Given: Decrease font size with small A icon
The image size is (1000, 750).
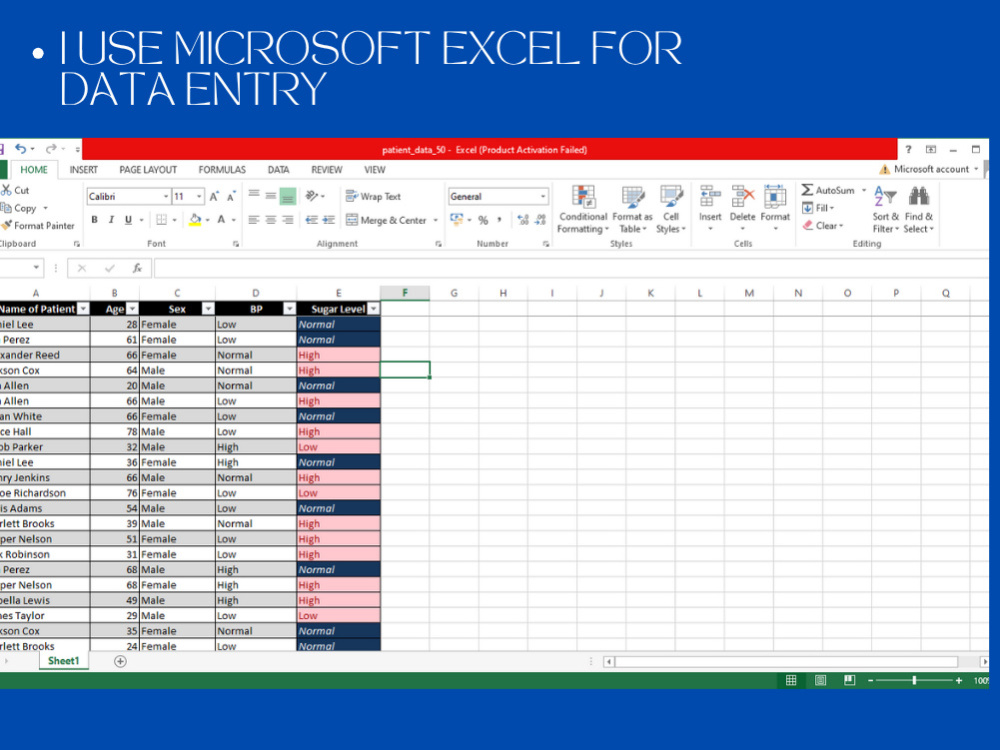Looking at the screenshot, I should tap(231, 196).
